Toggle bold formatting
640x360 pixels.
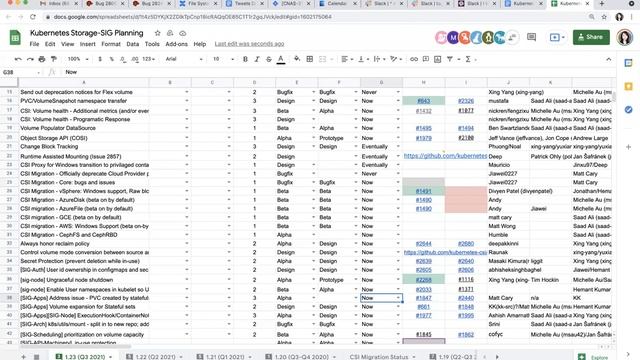click(x=245, y=59)
